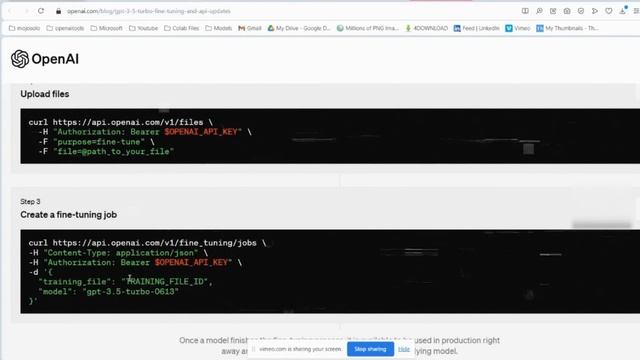Viewport: 640px width, 360px height.
Task: Click $OPENAI_API_KEY in the upload files code
Action: coord(201,132)
